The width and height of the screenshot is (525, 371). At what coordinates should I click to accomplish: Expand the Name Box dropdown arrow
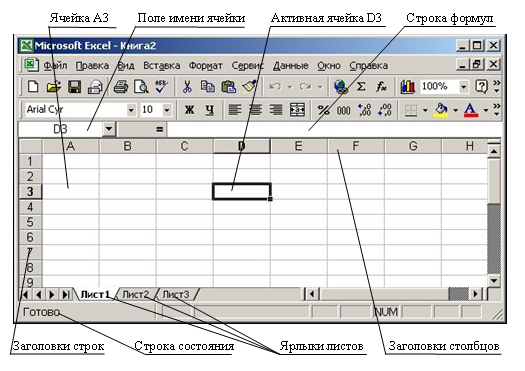(109, 129)
